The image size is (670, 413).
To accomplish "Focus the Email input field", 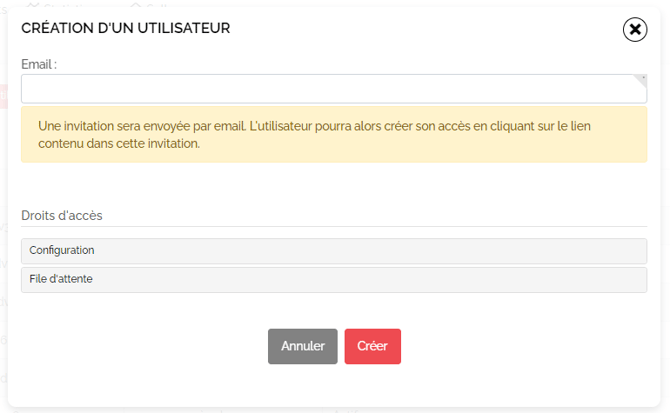I will tap(334, 89).
